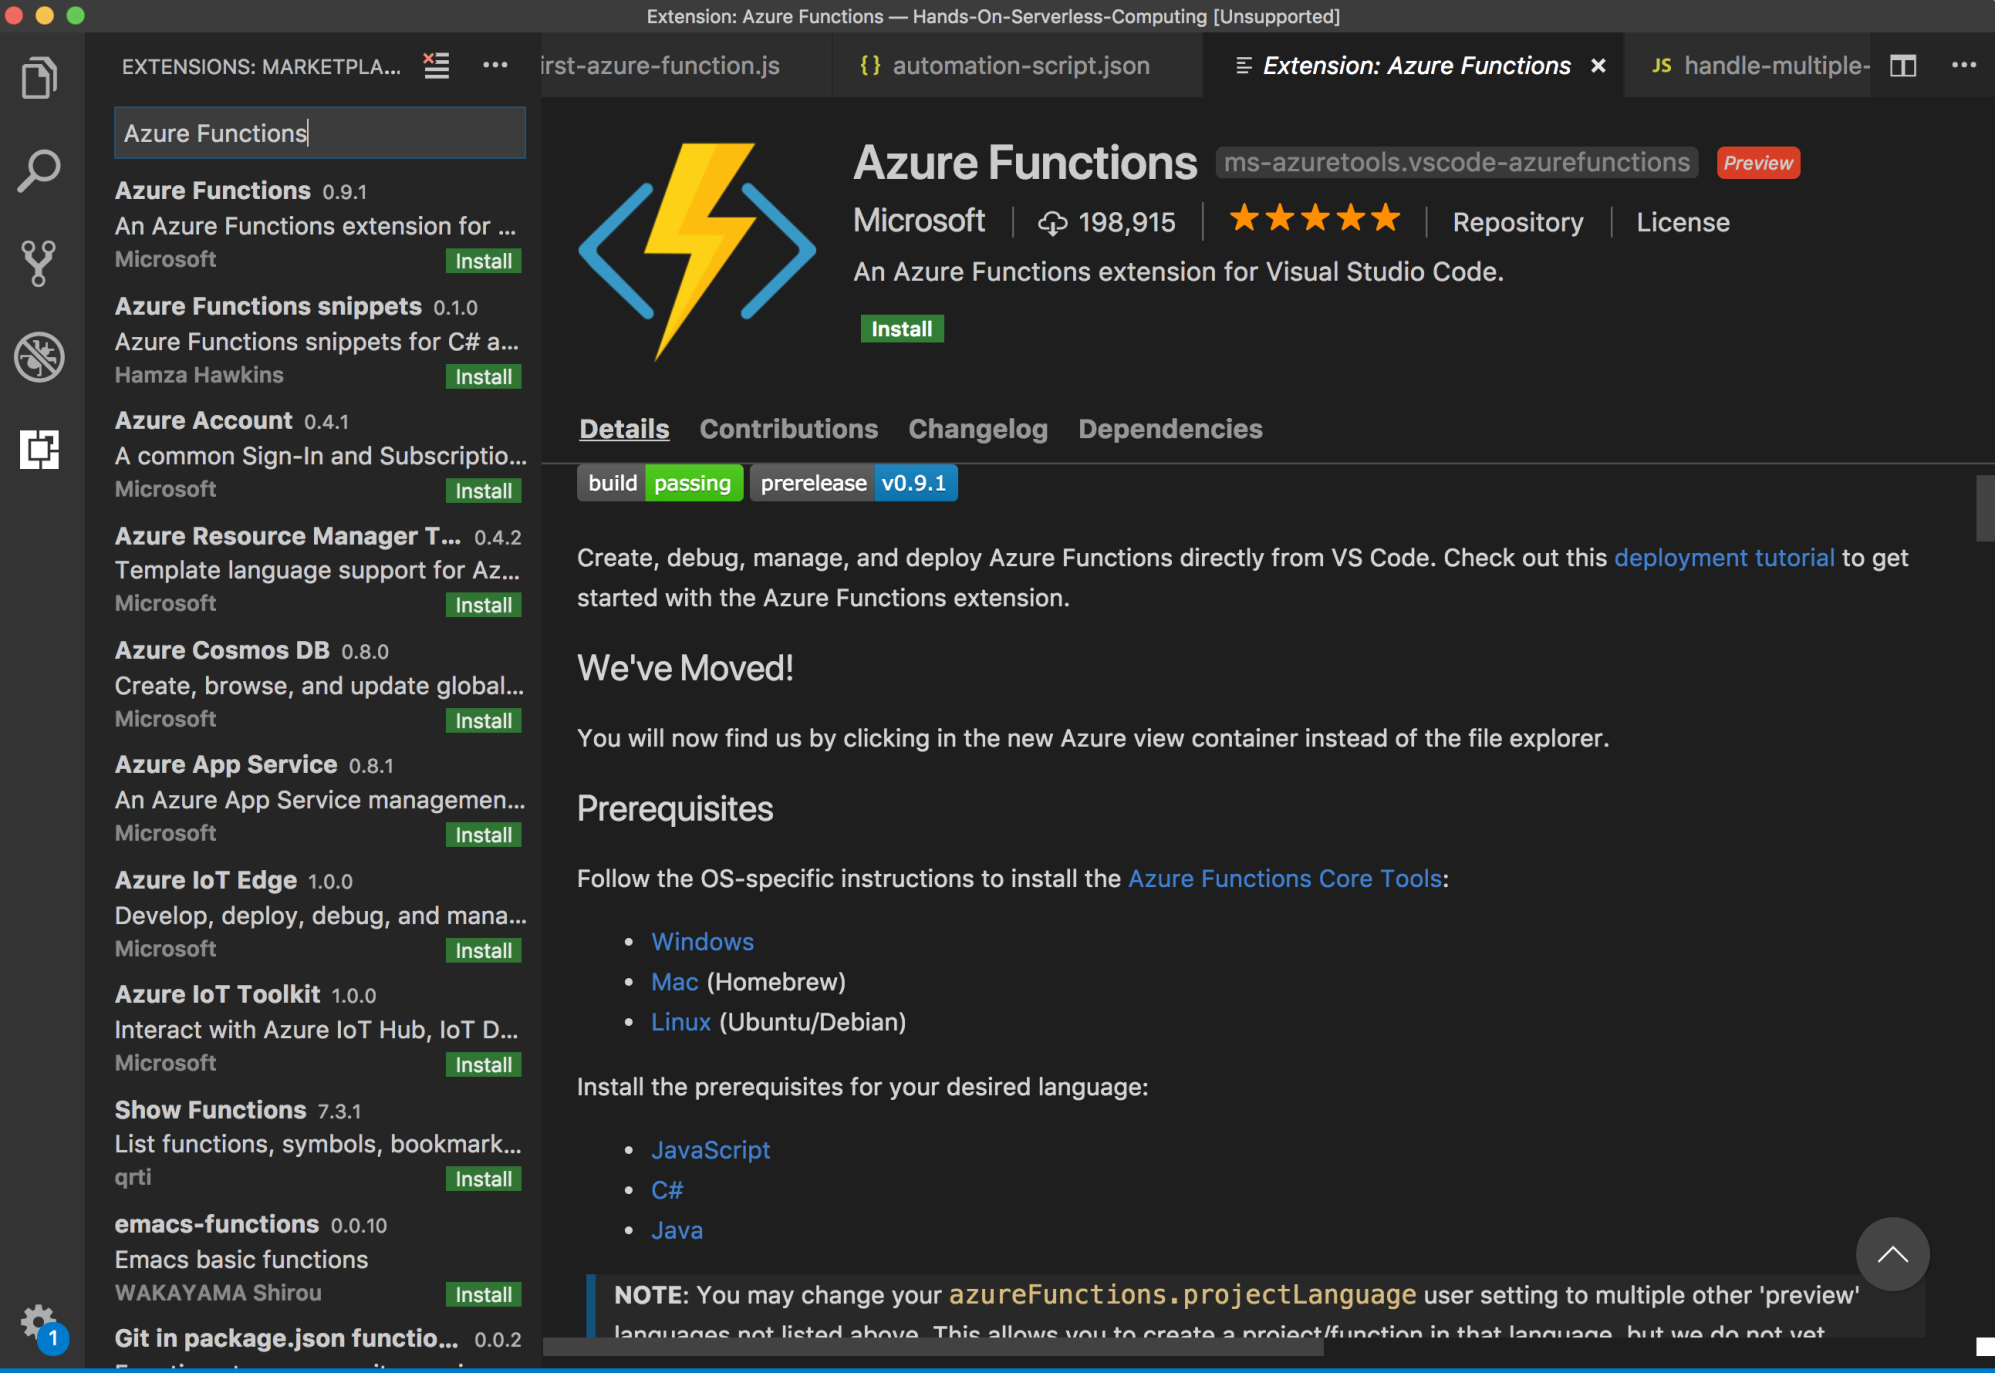Close the Extension: Azure Functions tab
This screenshot has width=1995, height=1373.
coord(1598,66)
